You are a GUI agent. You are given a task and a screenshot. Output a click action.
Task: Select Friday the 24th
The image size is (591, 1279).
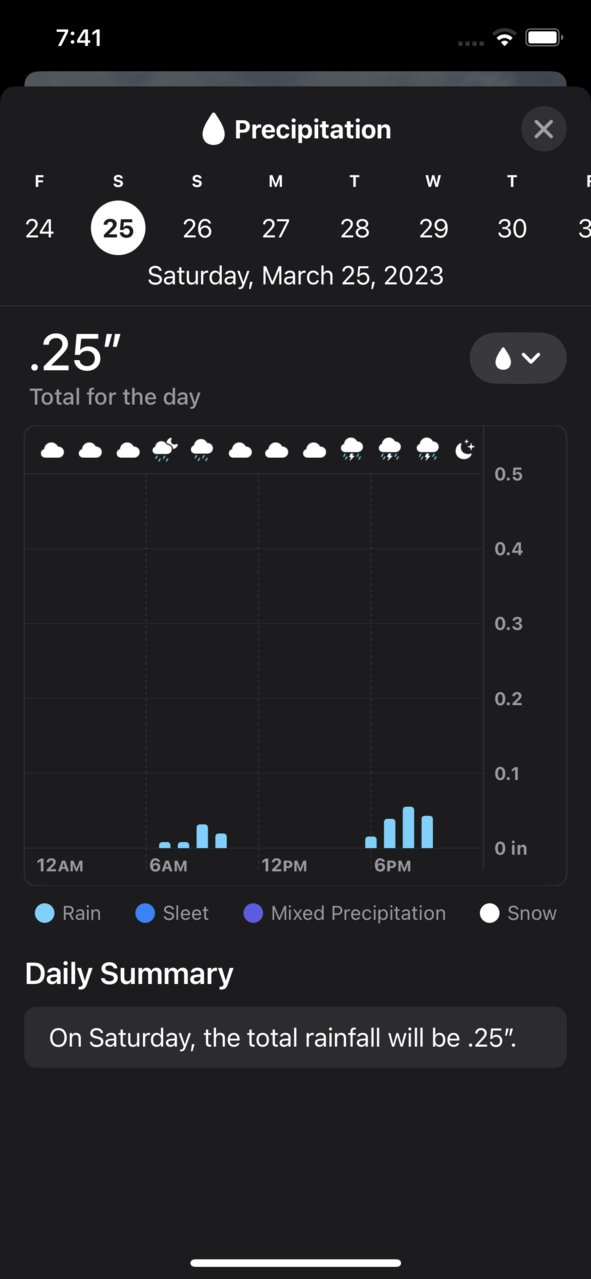coord(39,228)
